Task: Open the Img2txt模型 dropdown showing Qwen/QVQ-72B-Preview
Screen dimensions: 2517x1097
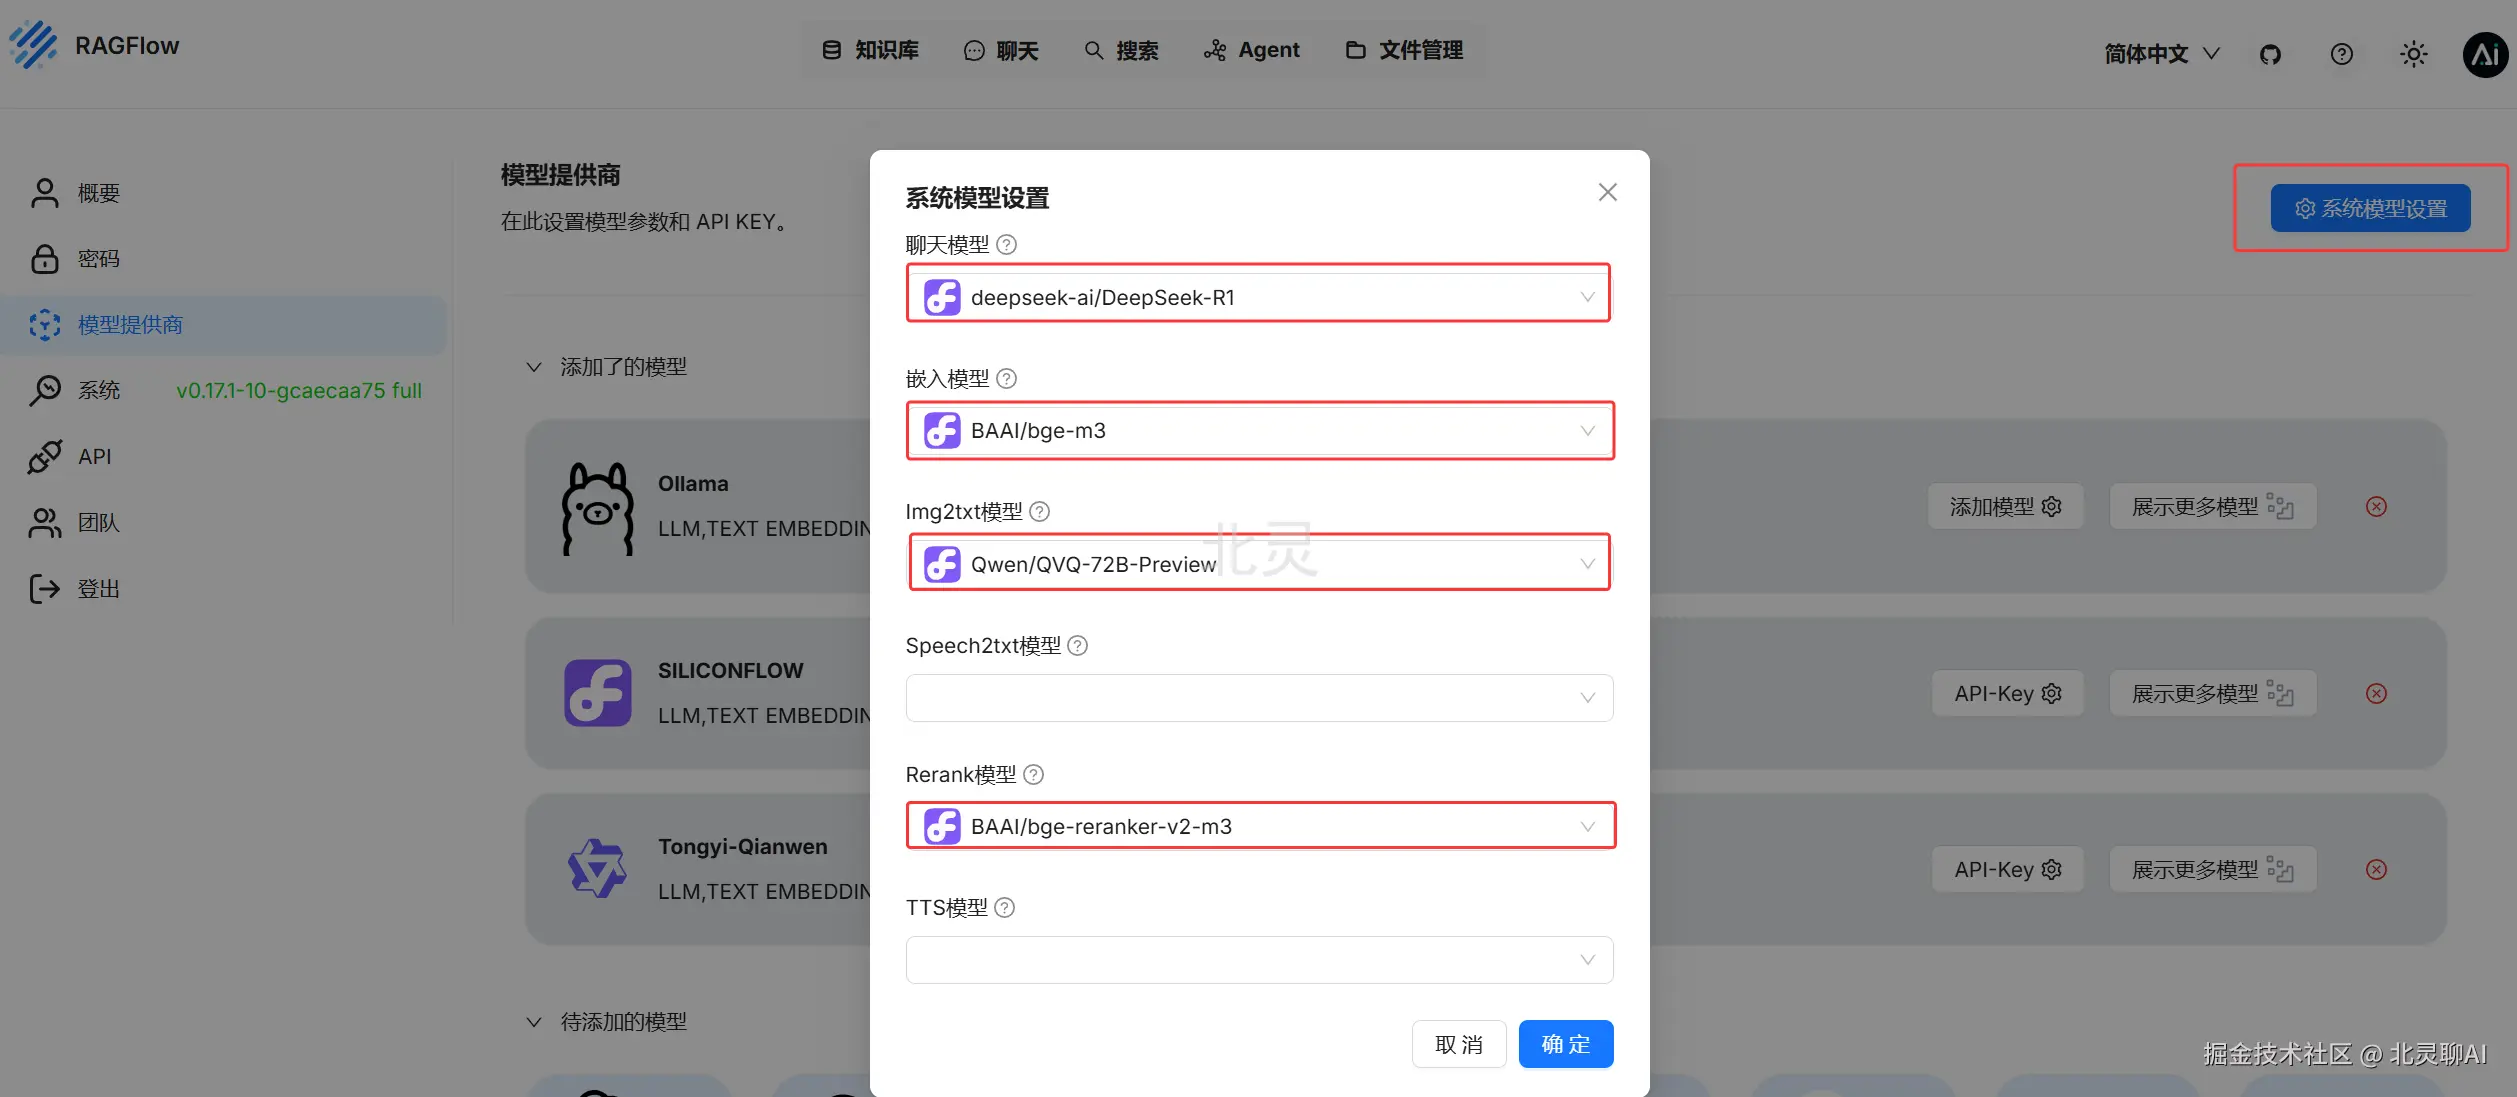Action: click(x=1258, y=564)
